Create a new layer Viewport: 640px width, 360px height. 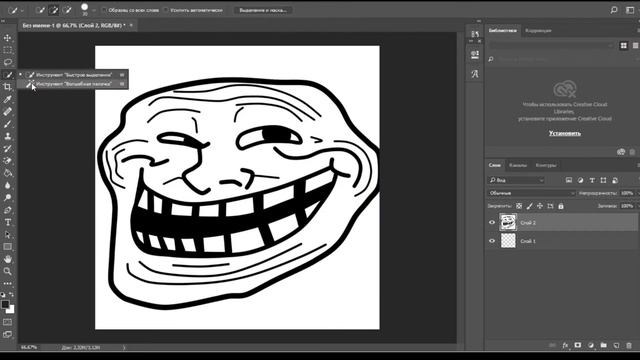616,345
